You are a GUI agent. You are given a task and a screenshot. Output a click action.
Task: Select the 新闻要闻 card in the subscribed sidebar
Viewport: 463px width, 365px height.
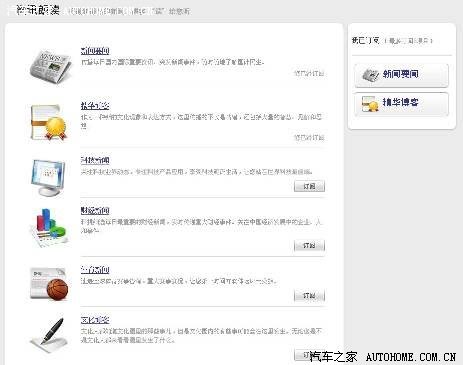click(x=401, y=76)
